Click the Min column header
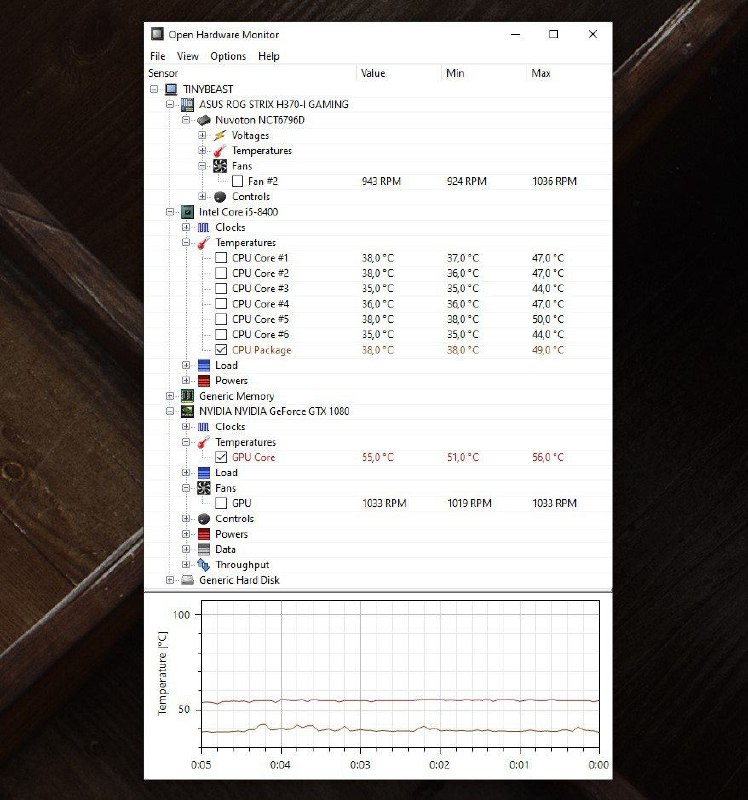The image size is (748, 800). pos(483,73)
